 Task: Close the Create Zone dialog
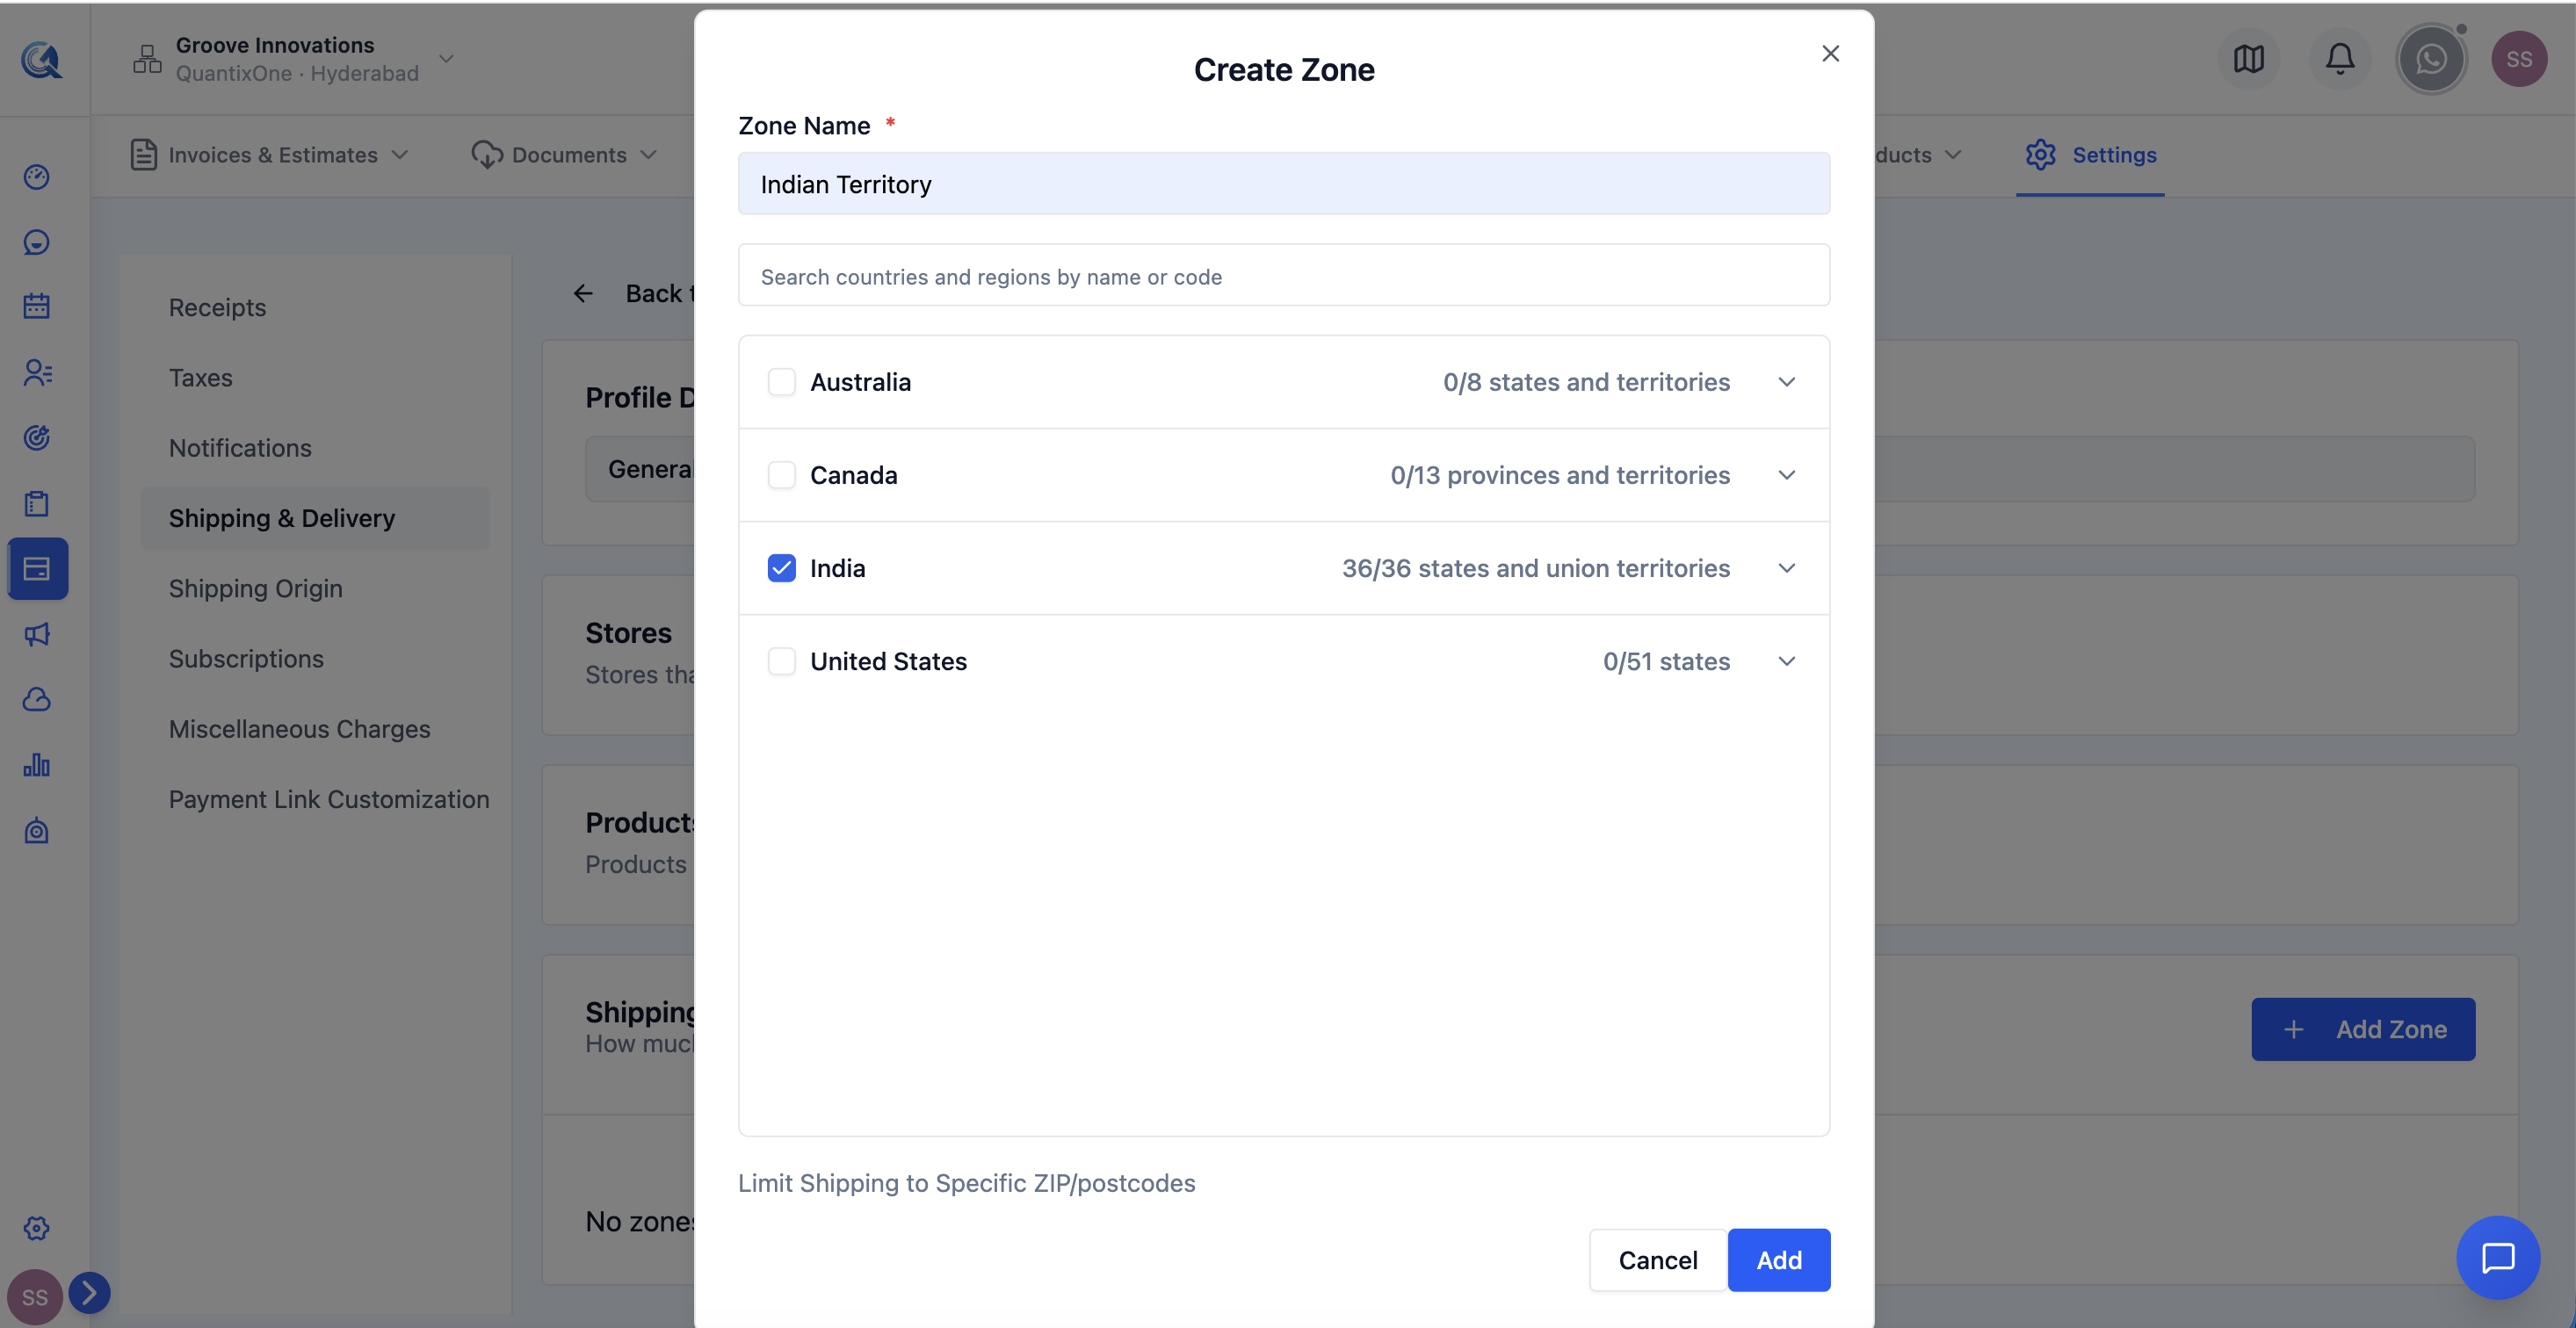pos(1830,53)
